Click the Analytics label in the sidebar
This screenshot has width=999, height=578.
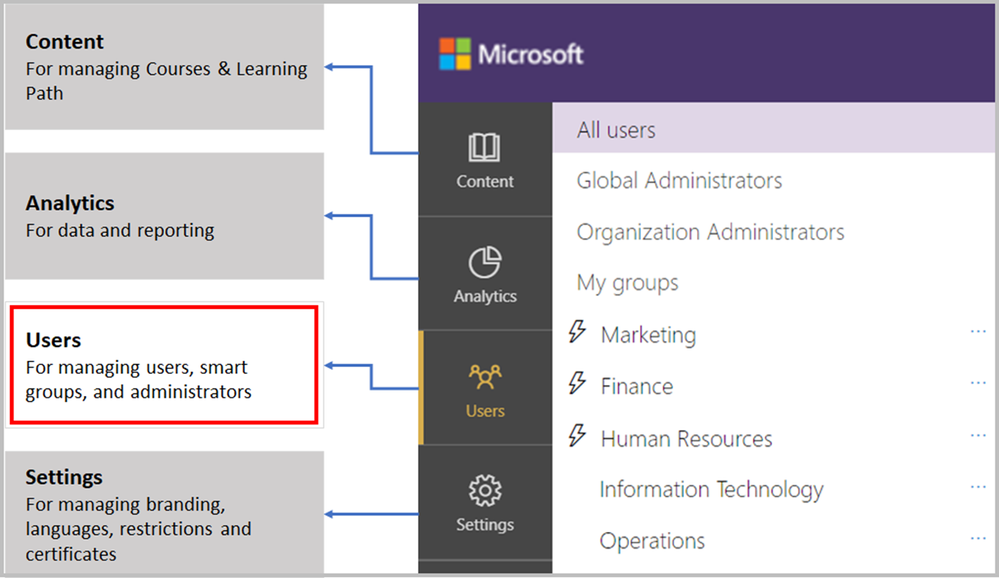(x=485, y=296)
